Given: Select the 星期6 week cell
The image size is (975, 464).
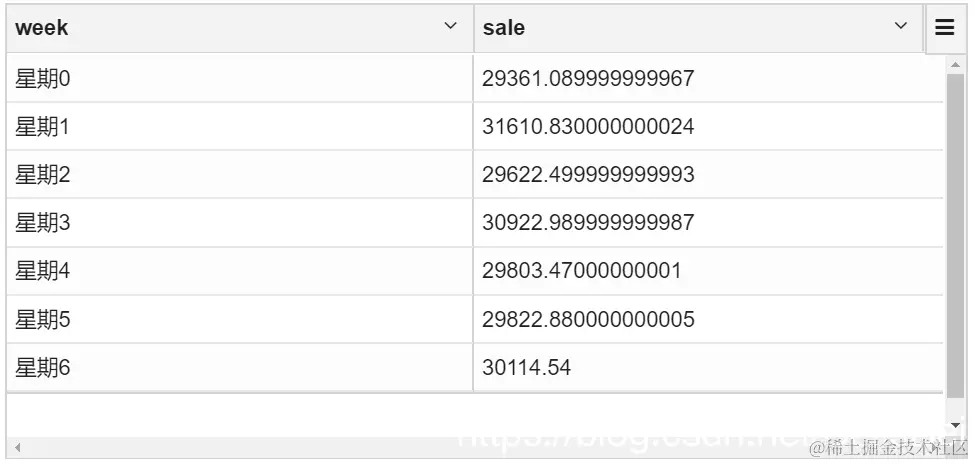Looking at the screenshot, I should coord(43,368).
